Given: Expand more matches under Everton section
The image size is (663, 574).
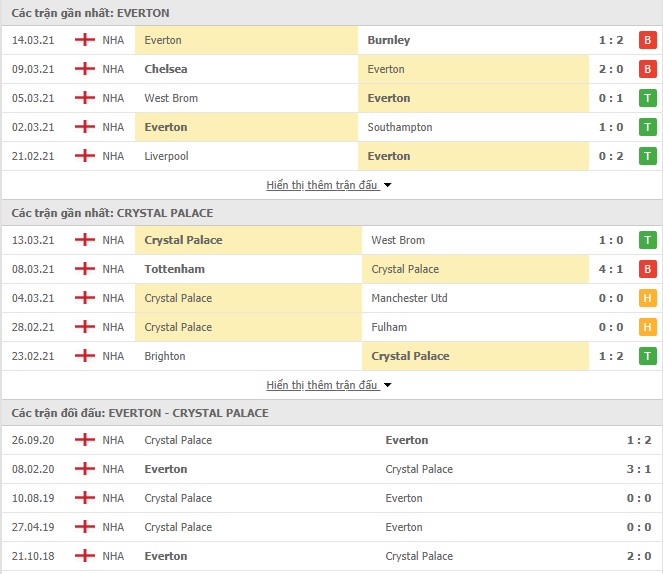Looking at the screenshot, I should (321, 185).
